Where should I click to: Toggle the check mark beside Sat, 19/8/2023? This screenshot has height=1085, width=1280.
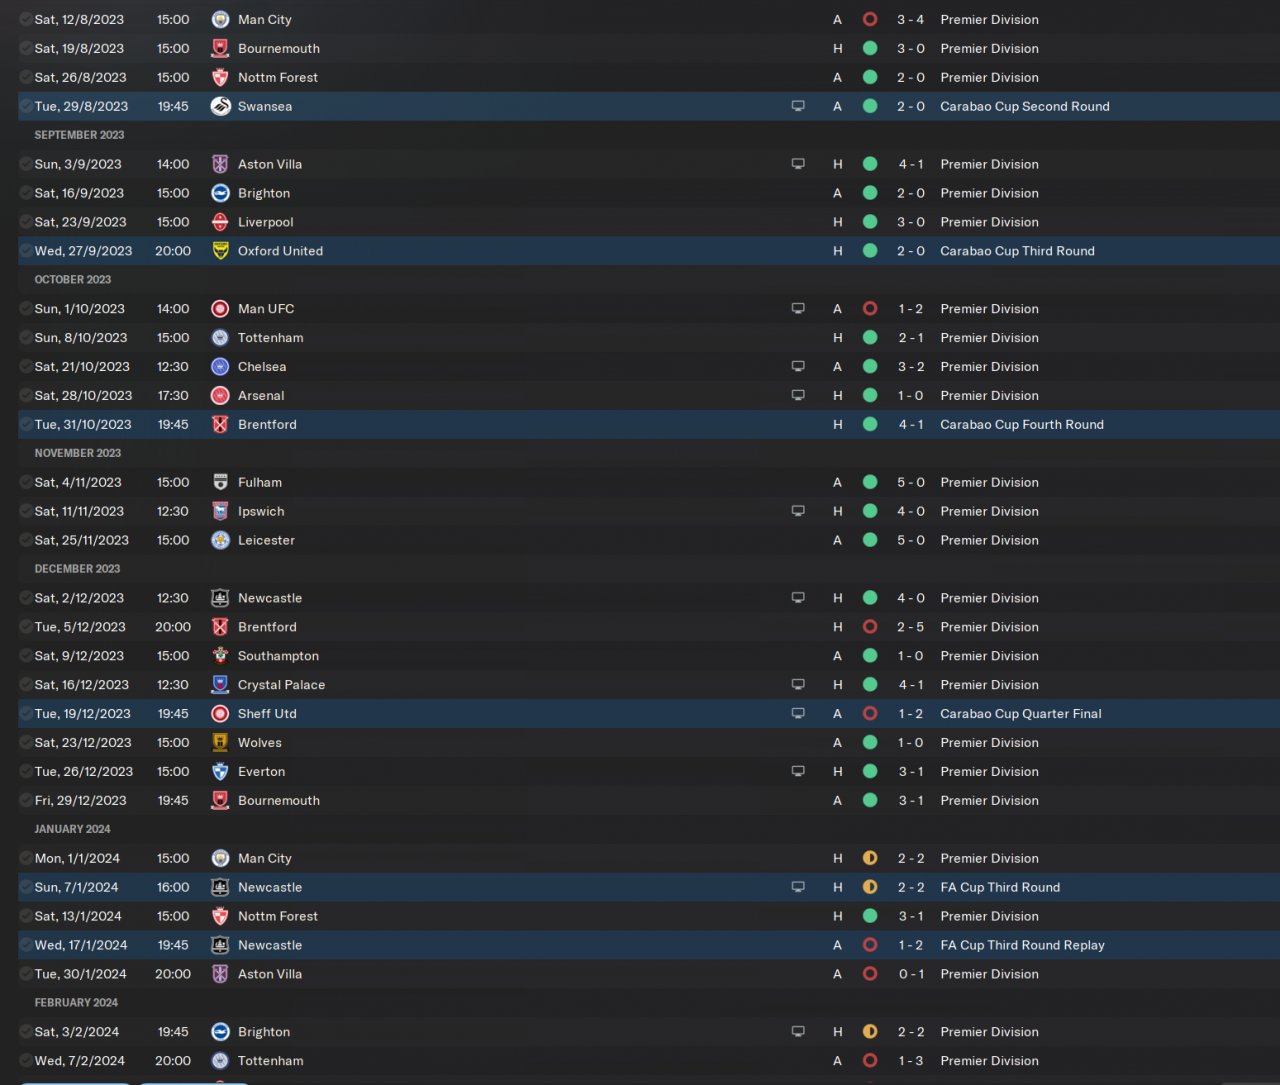point(26,48)
